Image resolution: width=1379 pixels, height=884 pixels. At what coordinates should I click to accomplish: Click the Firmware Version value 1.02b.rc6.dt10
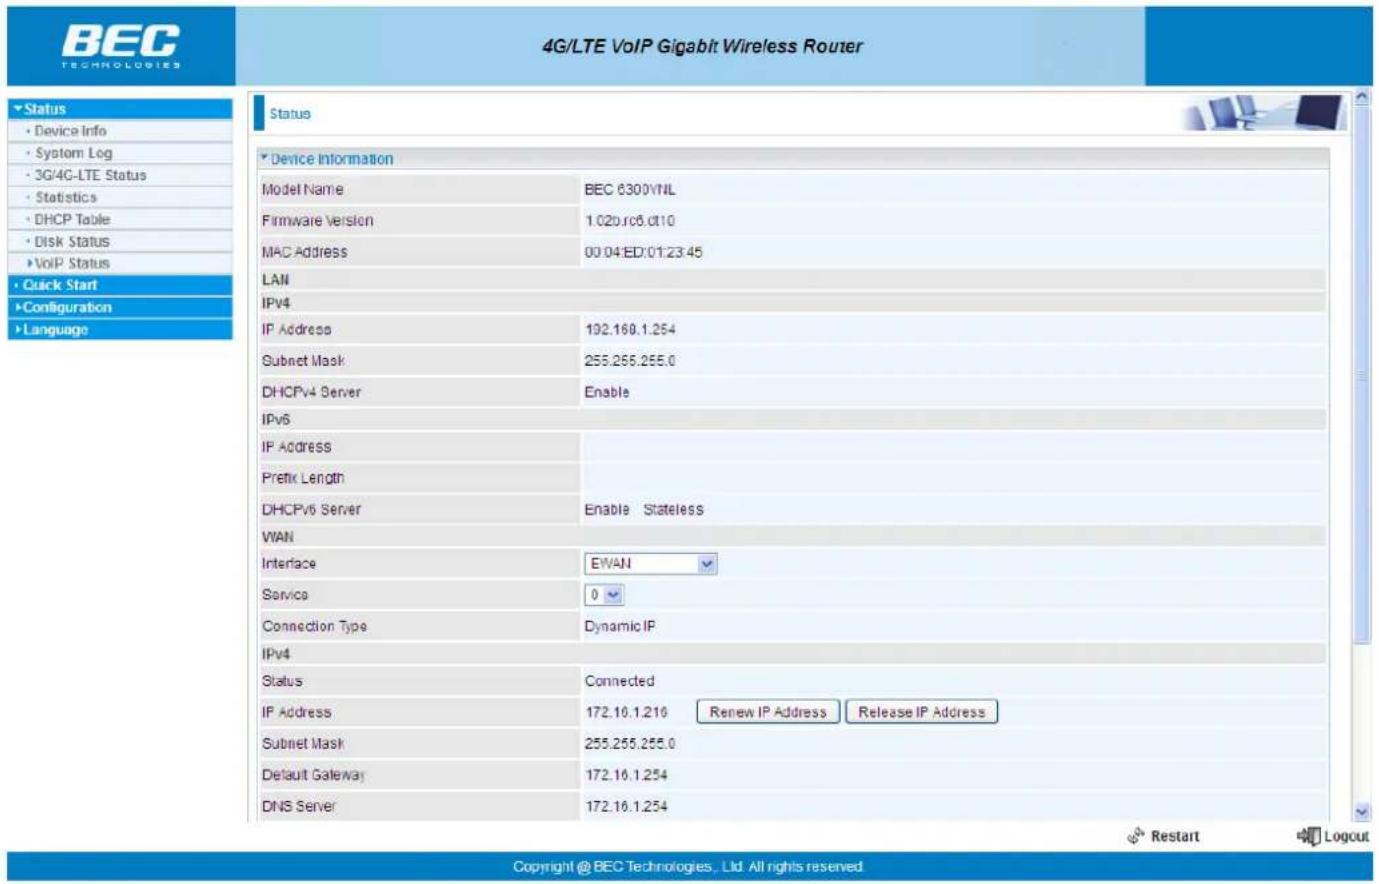point(630,220)
